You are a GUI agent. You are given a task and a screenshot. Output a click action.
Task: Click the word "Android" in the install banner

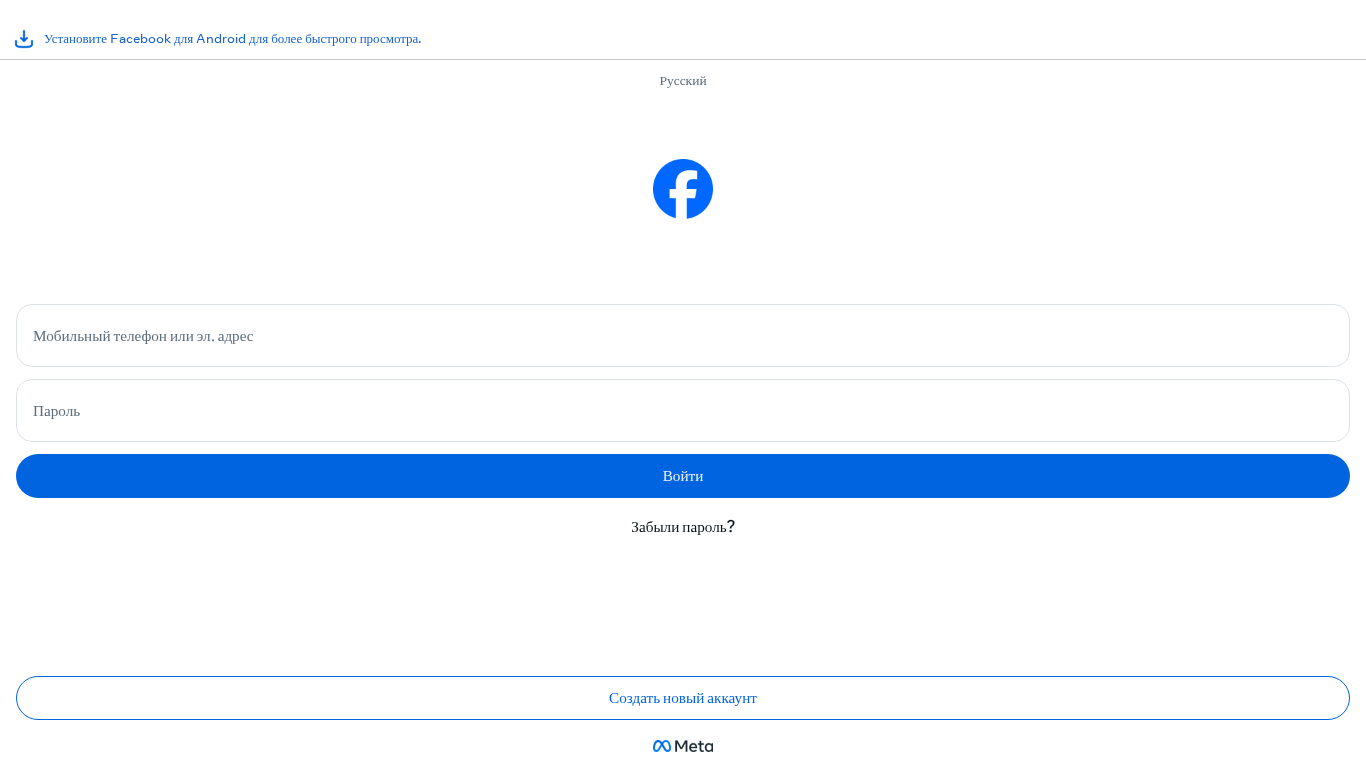tap(221, 39)
